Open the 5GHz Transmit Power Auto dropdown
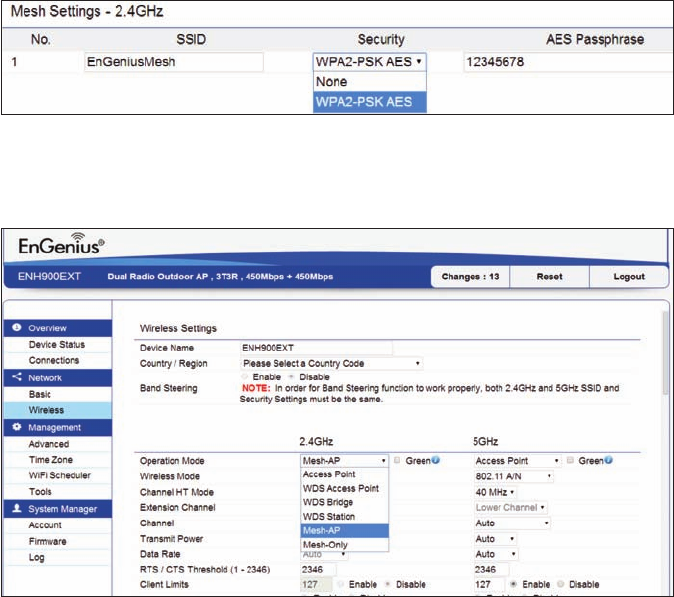This screenshot has width=674, height=597. click(x=495, y=539)
